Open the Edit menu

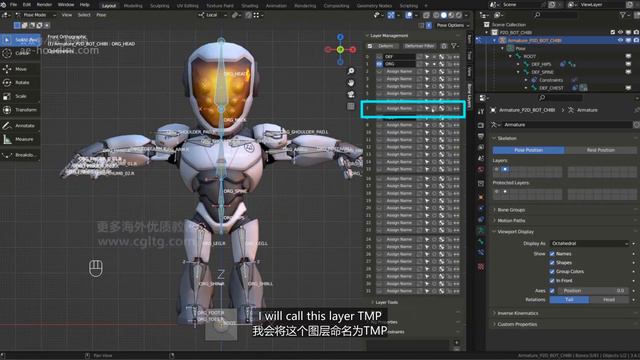[x=27, y=5]
